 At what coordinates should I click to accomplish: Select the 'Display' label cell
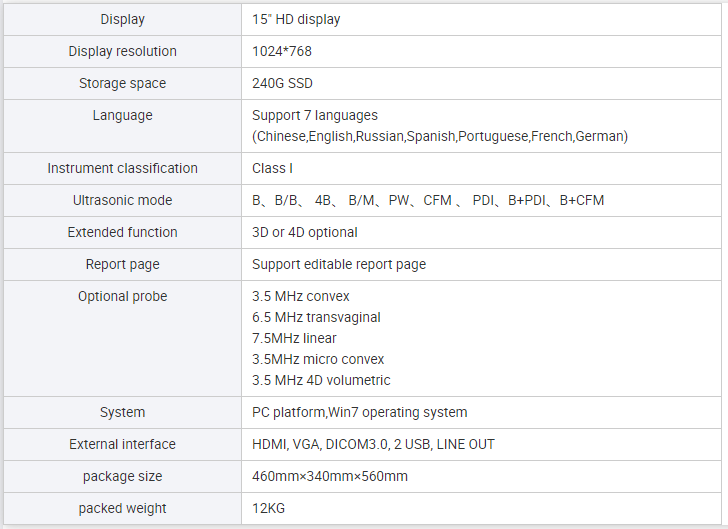[x=123, y=20]
